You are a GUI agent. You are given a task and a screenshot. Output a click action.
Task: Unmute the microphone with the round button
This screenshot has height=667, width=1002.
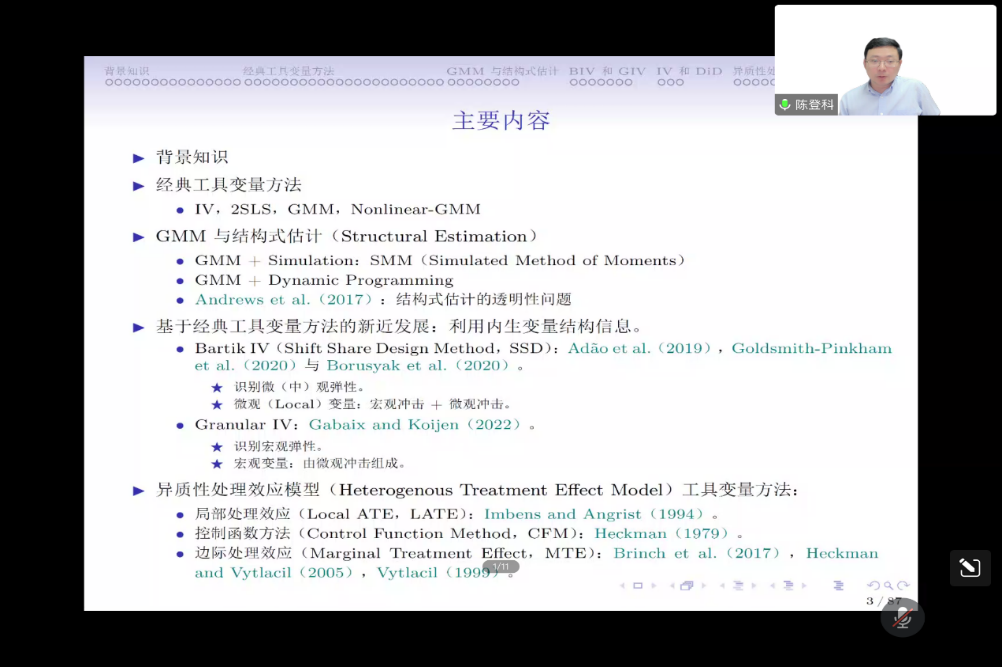tap(902, 618)
